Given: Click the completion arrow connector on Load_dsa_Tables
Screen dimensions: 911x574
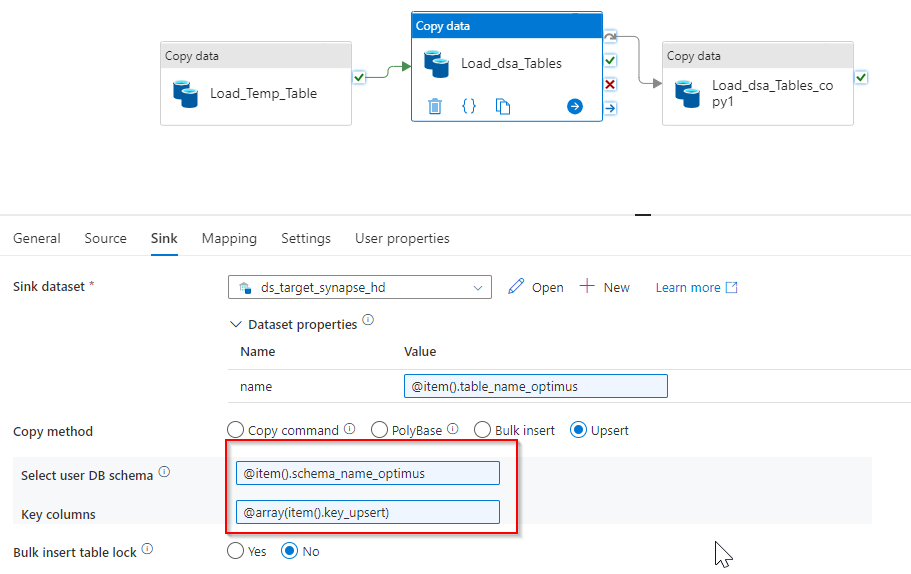Looking at the screenshot, I should [610, 108].
